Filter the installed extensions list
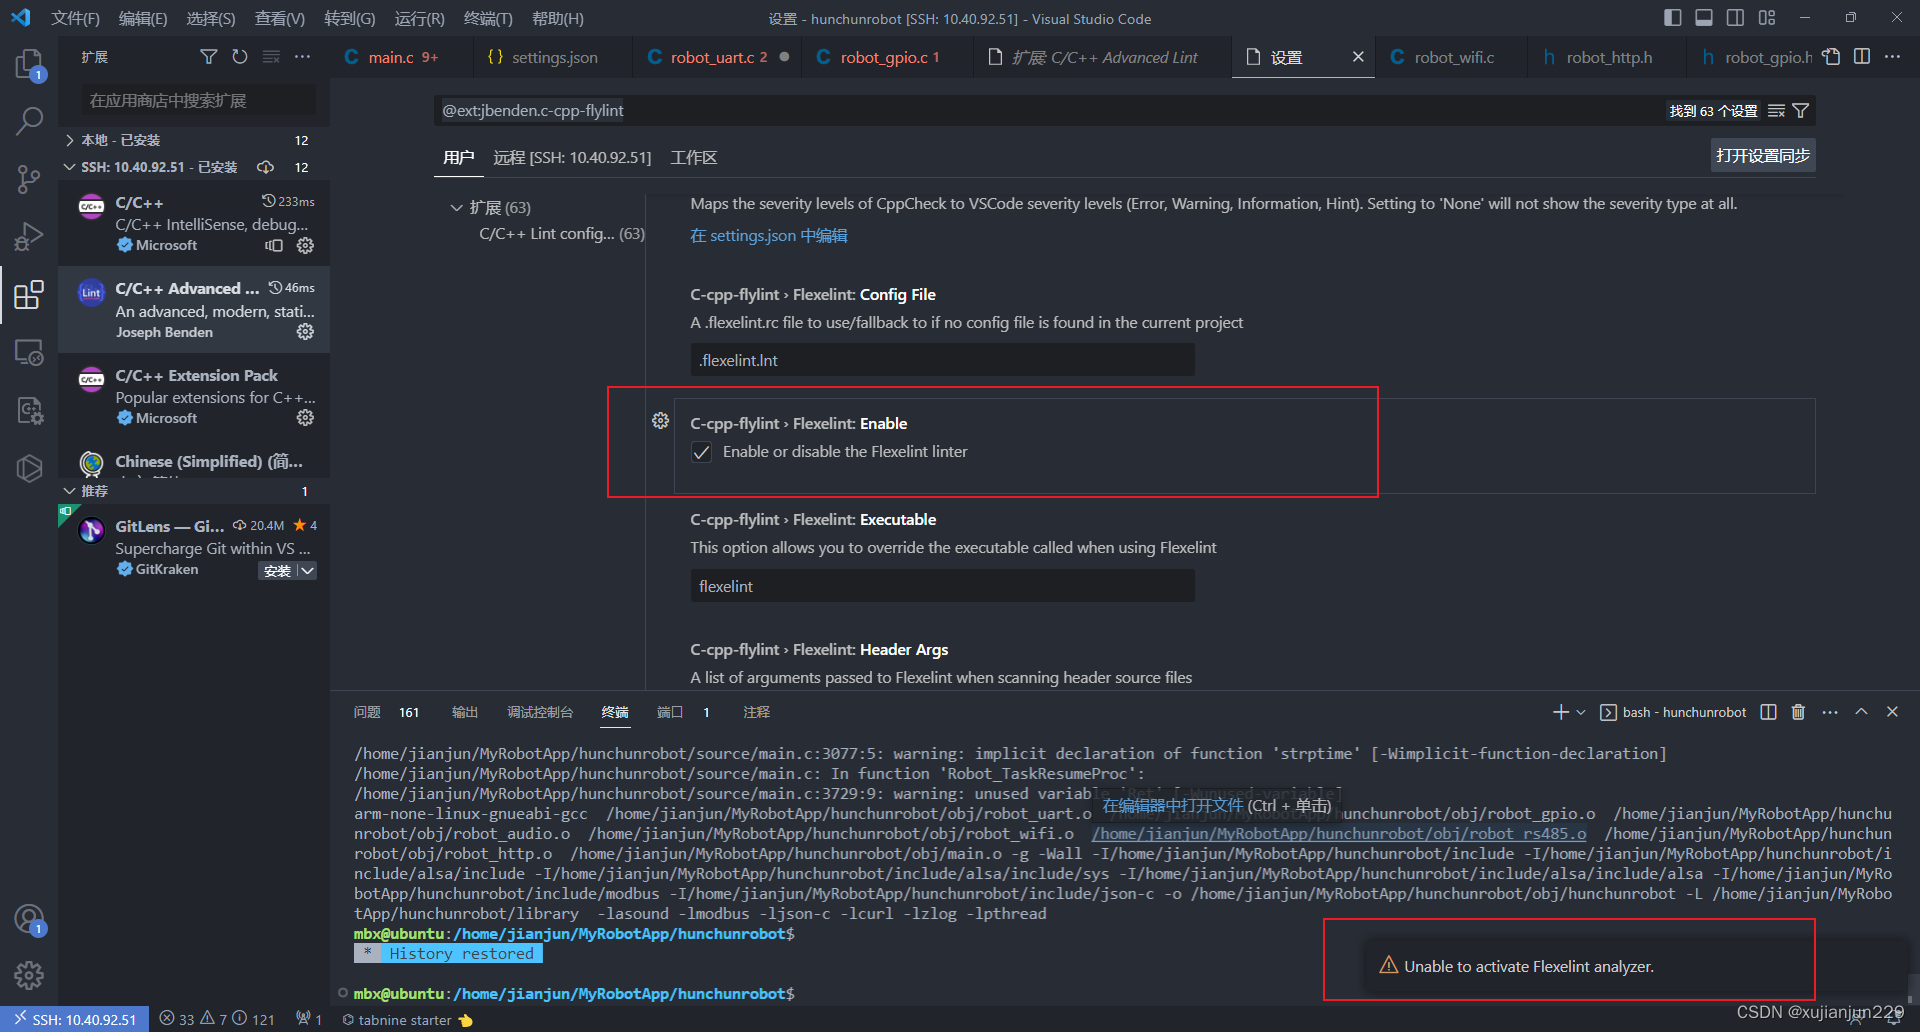This screenshot has height=1032, width=1920. 208,57
